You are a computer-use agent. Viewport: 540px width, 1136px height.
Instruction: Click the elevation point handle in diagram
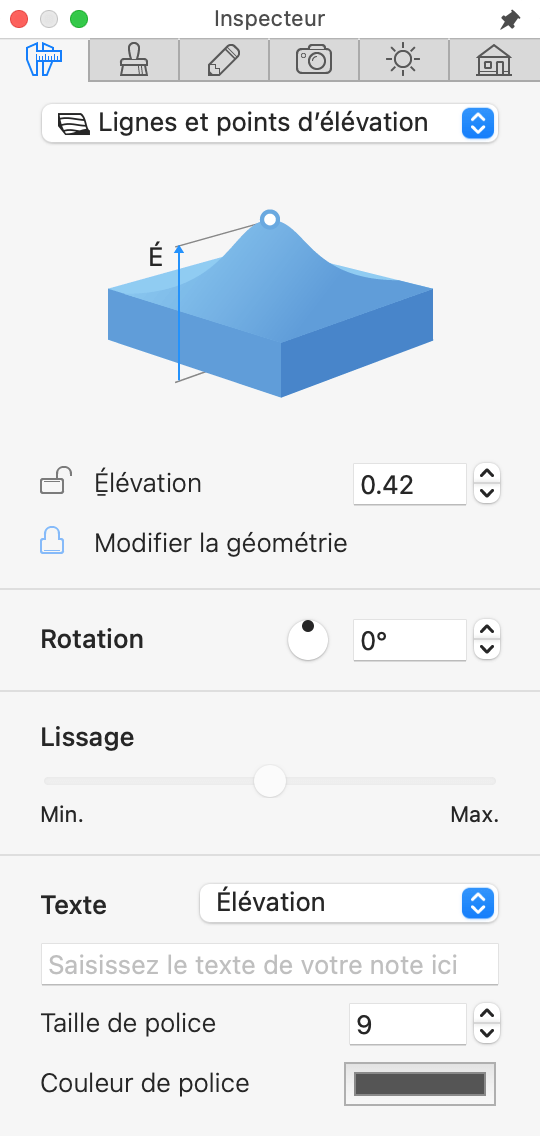[x=270, y=219]
